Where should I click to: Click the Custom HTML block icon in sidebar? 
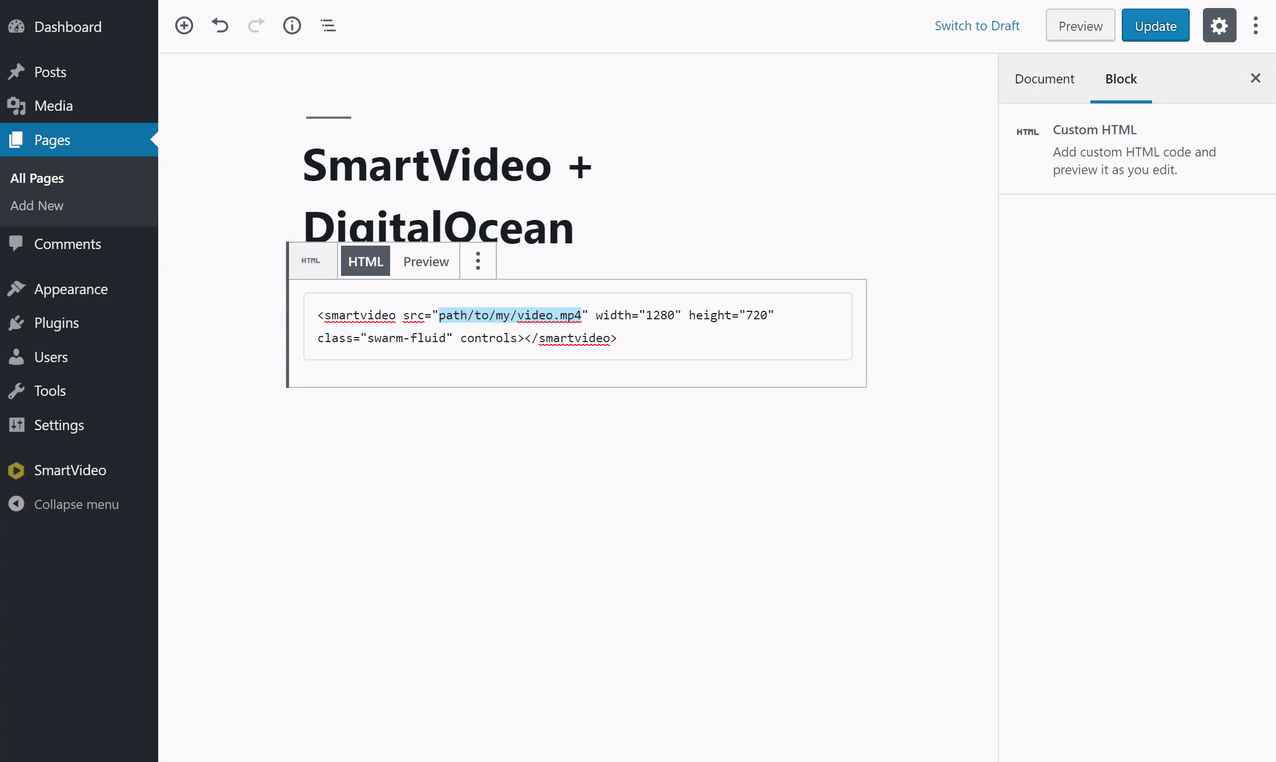click(1027, 131)
